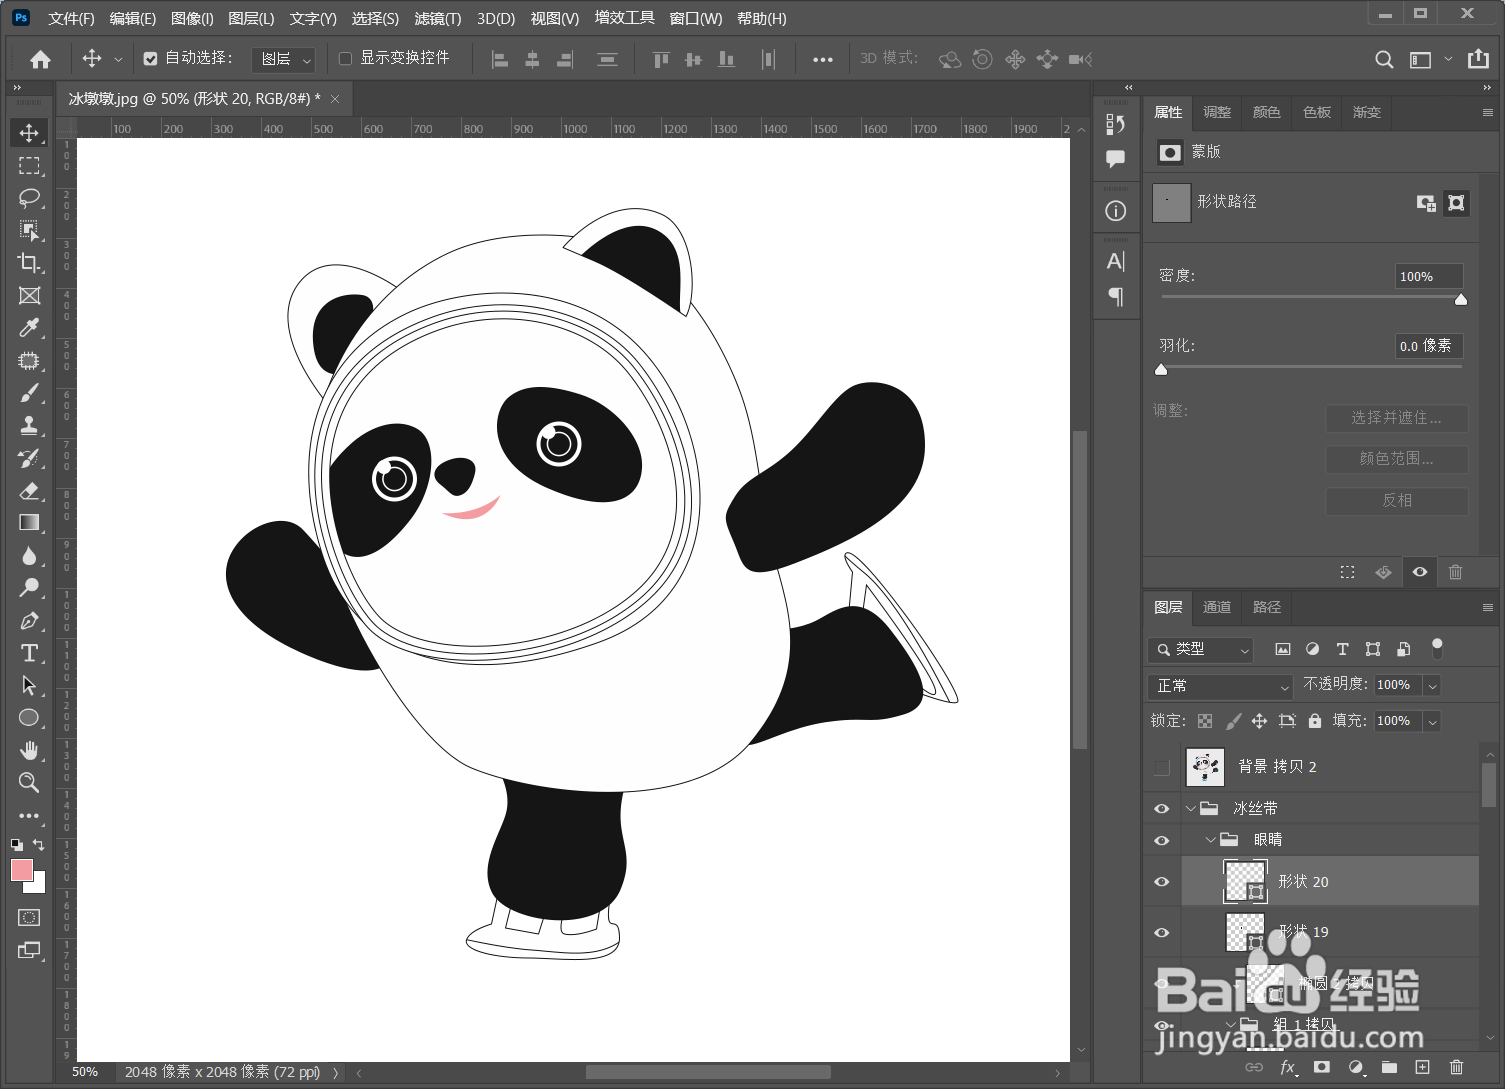Hide the 形状 20 layer

(x=1161, y=881)
